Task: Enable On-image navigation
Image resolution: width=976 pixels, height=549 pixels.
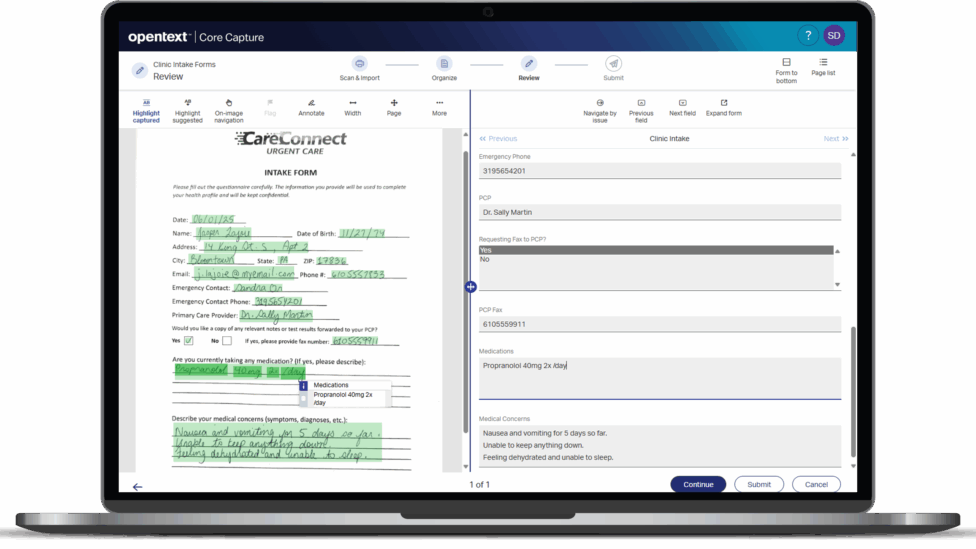Action: [228, 111]
